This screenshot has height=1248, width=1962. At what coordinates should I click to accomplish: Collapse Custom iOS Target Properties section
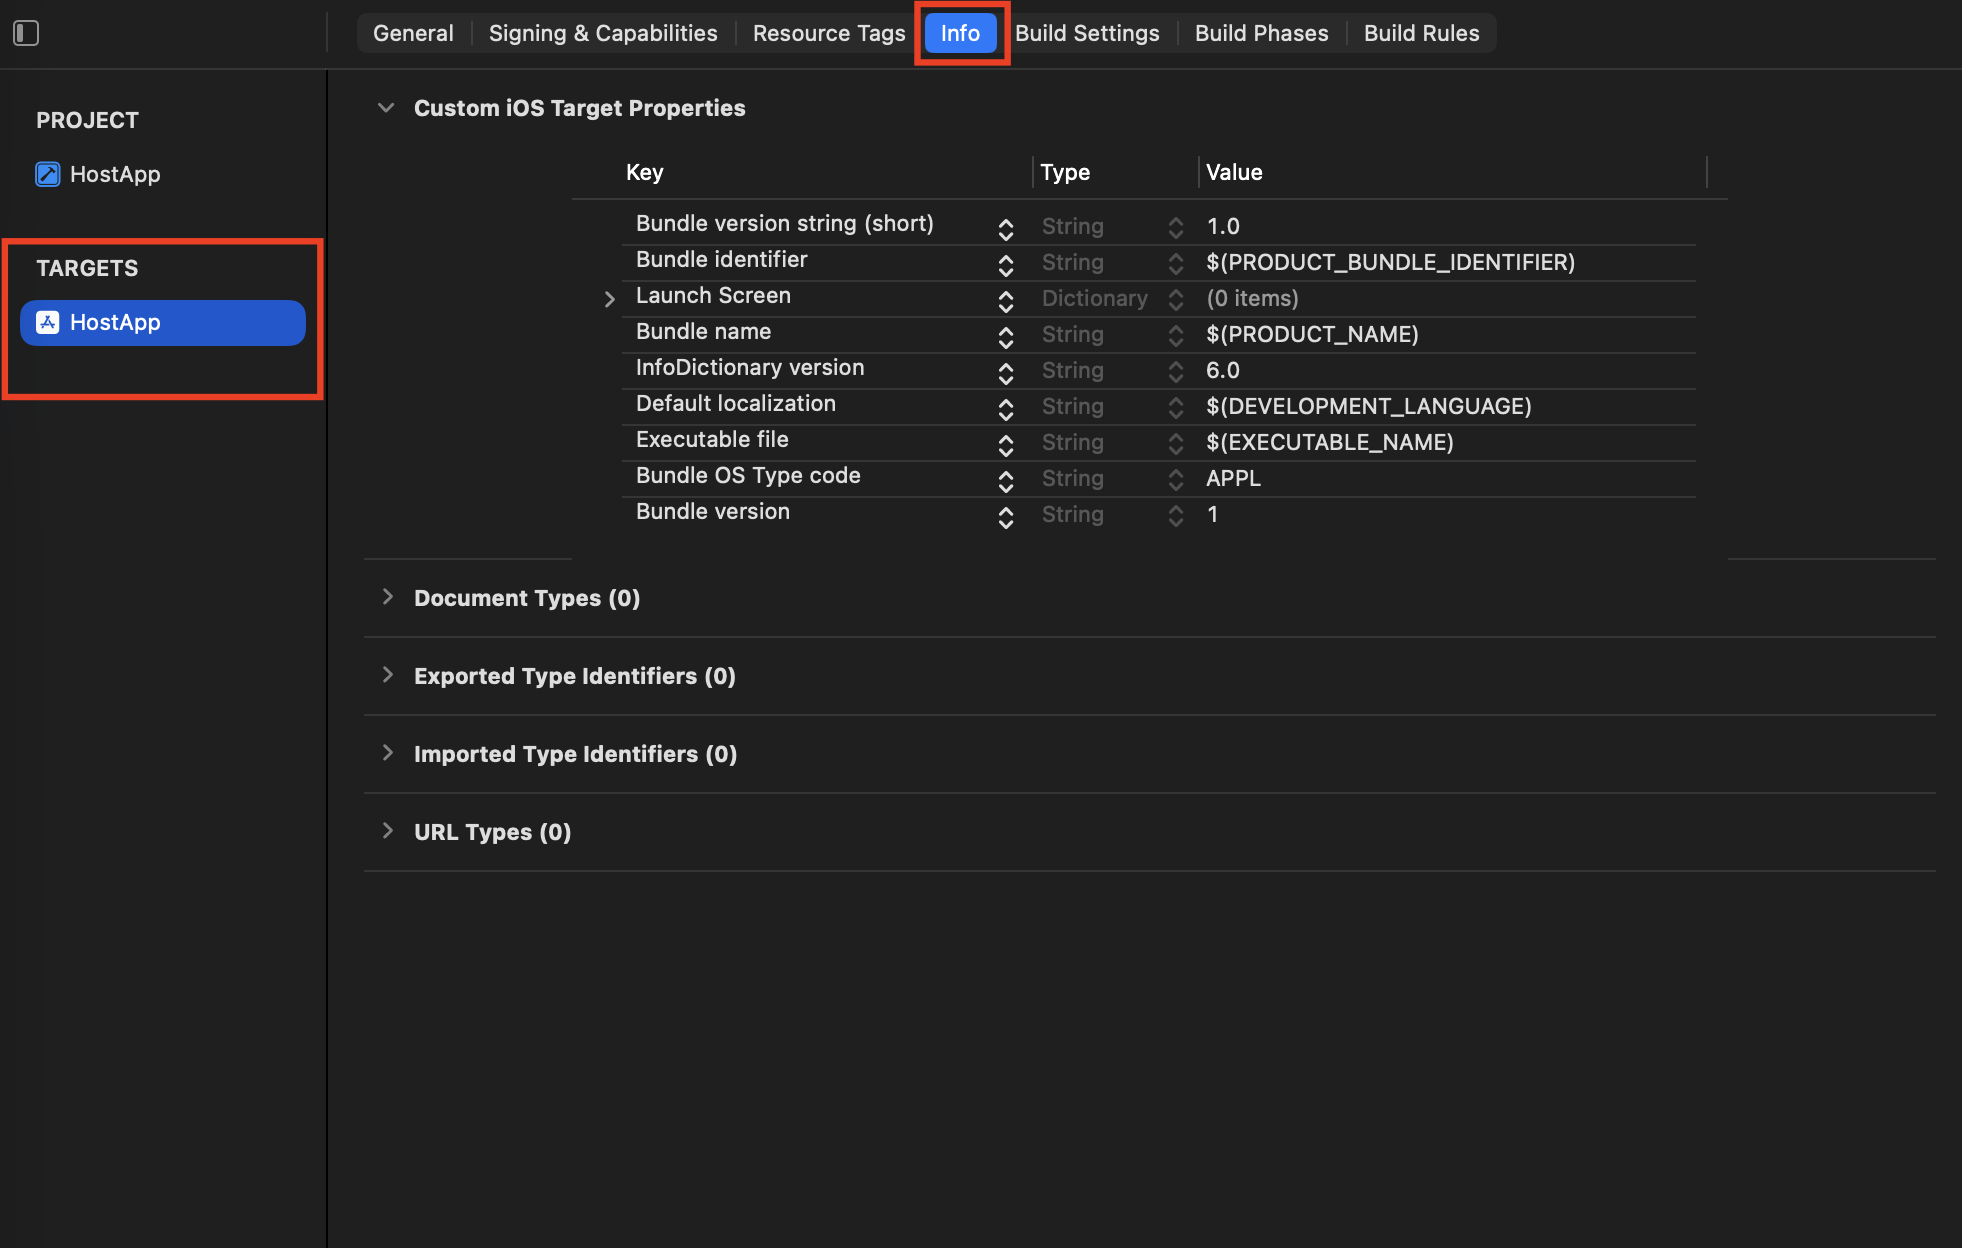[386, 108]
